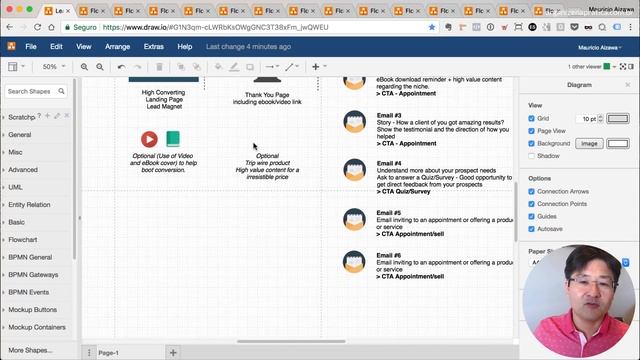
Task: Open the line color pencil tool
Action: (x=234, y=67)
